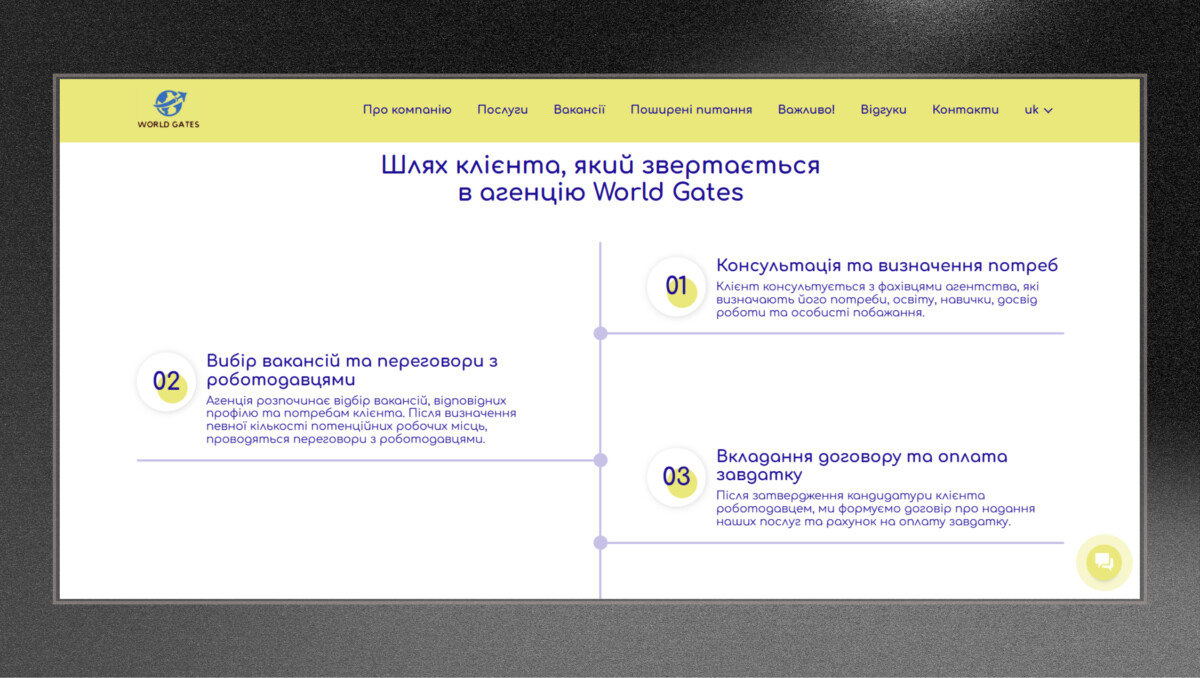Open the chat widget bubble
The height and width of the screenshot is (678, 1200).
[1104, 562]
